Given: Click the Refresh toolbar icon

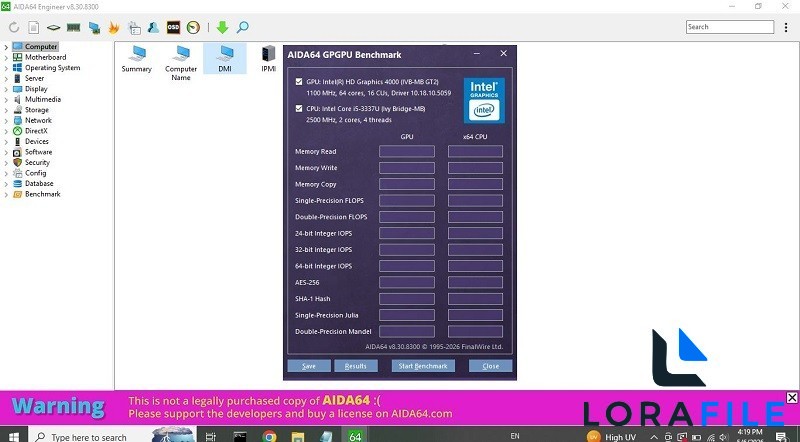Looking at the screenshot, I should pos(14,28).
